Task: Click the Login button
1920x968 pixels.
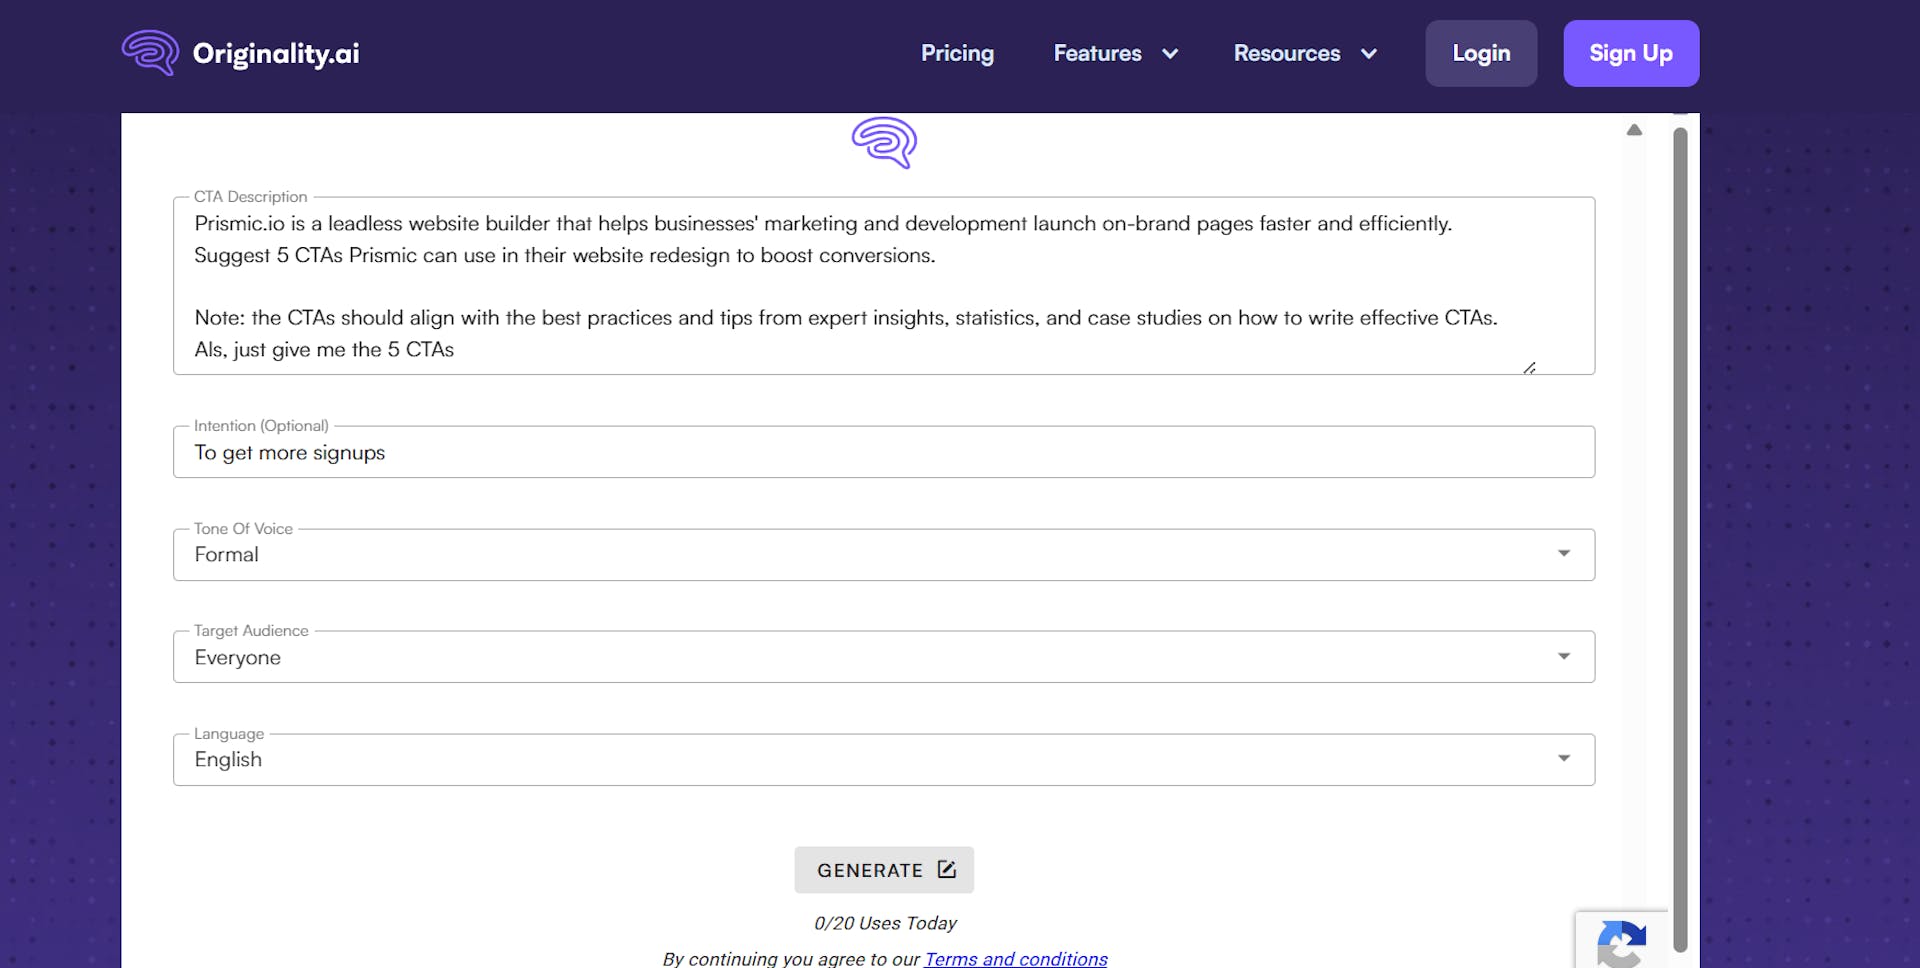Action: click(x=1481, y=53)
